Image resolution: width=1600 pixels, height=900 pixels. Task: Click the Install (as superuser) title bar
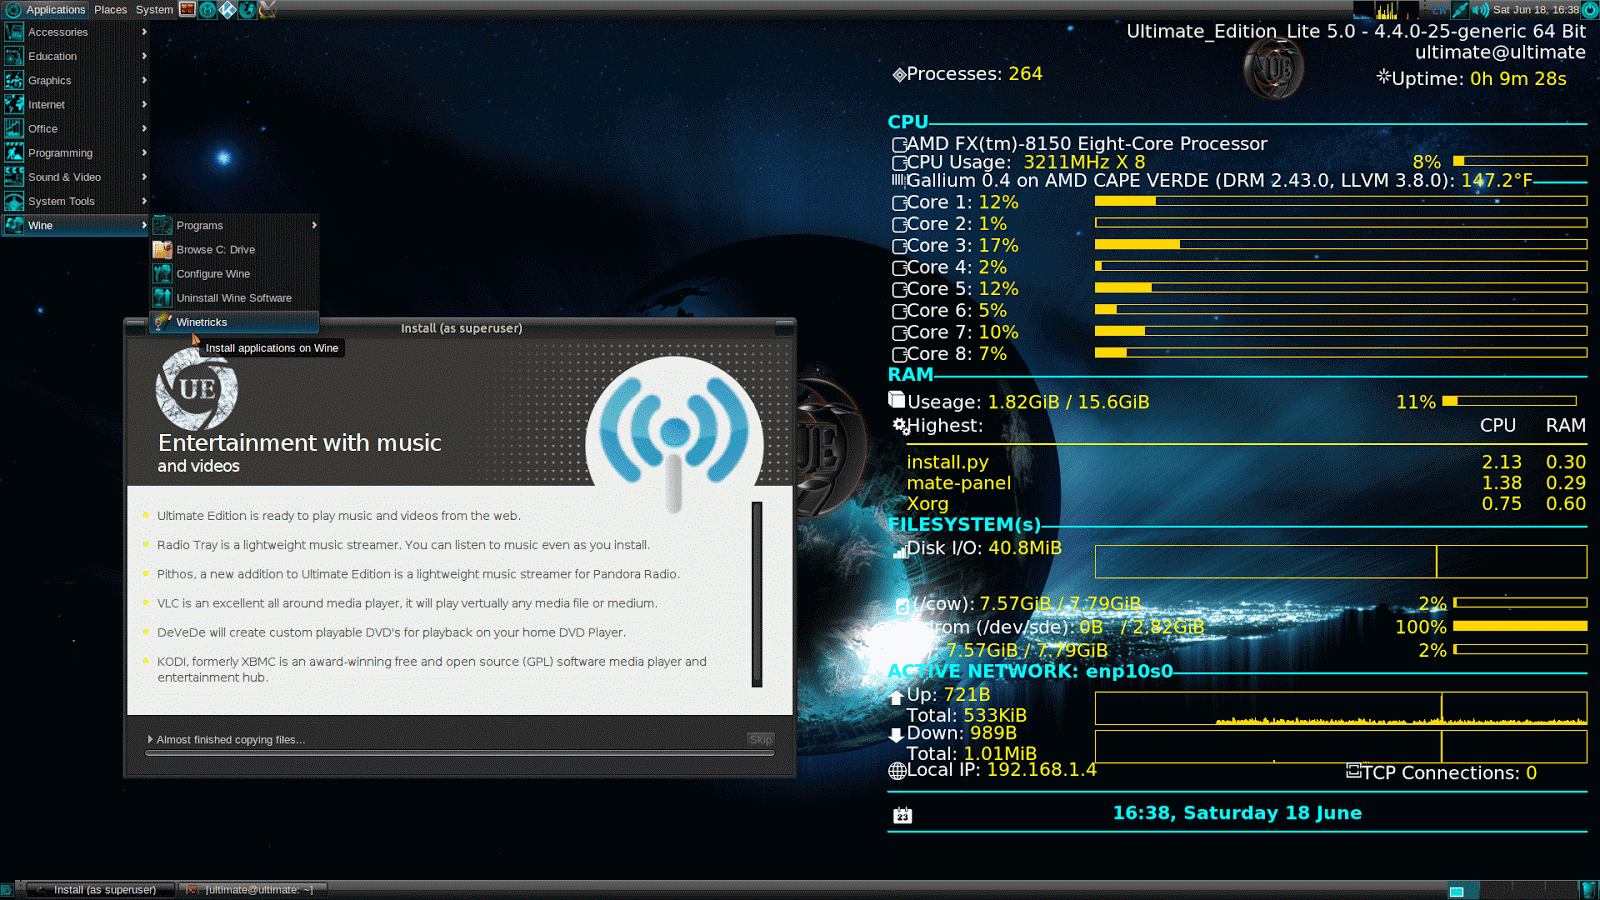click(x=460, y=328)
